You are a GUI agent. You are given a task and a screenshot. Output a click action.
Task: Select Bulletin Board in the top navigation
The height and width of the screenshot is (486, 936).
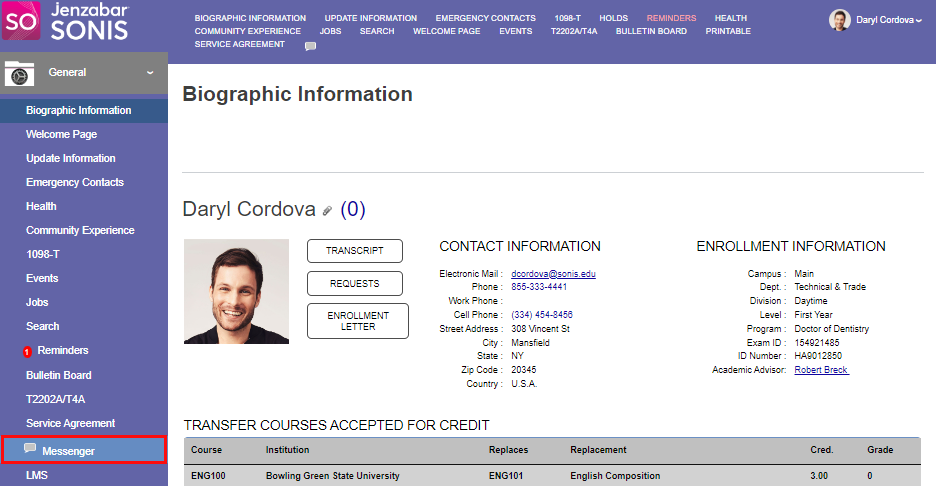[651, 31]
